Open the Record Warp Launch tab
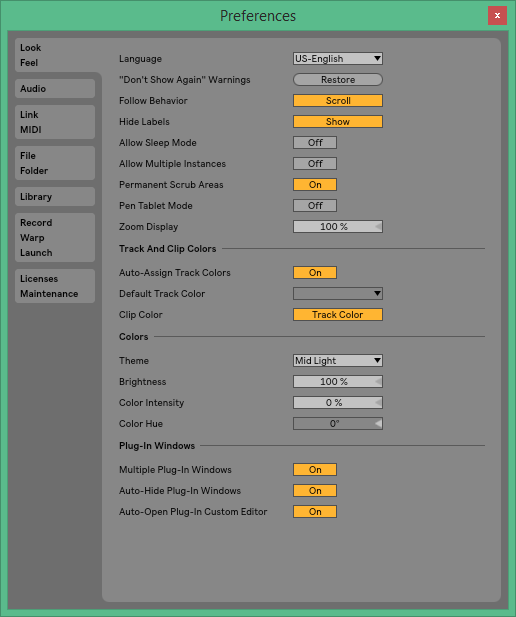 point(55,238)
